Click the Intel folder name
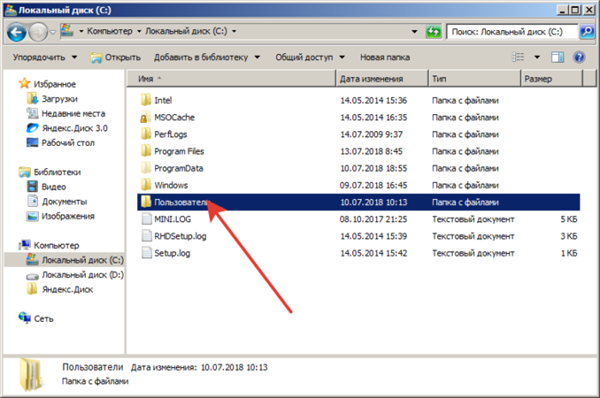The image size is (600, 398). point(163,100)
